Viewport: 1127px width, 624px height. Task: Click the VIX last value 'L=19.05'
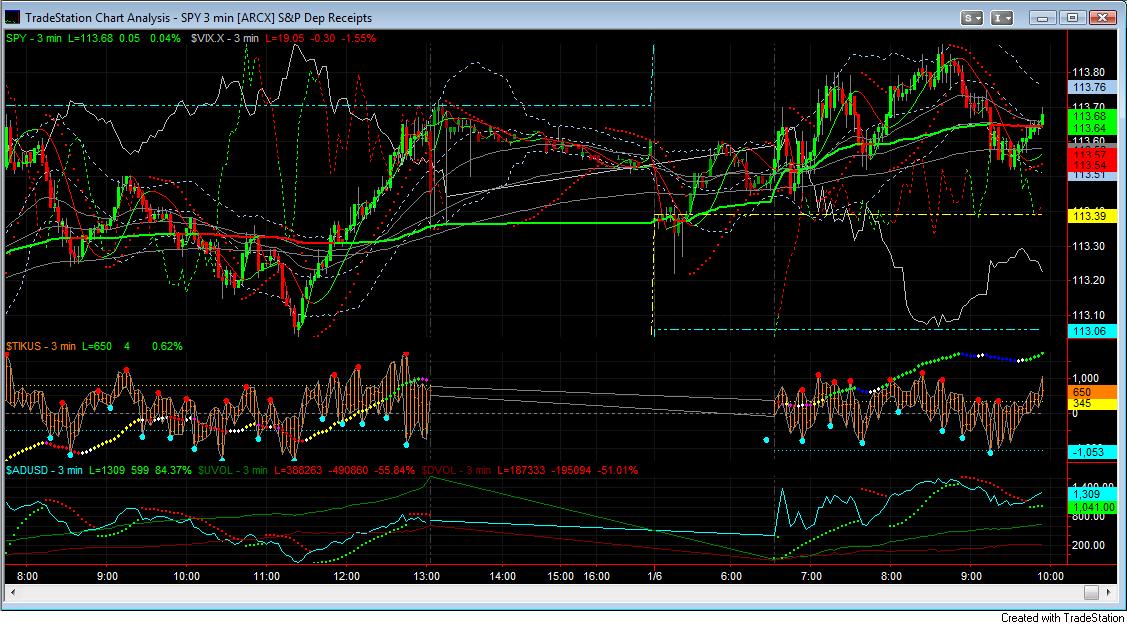pyautogui.click(x=287, y=38)
